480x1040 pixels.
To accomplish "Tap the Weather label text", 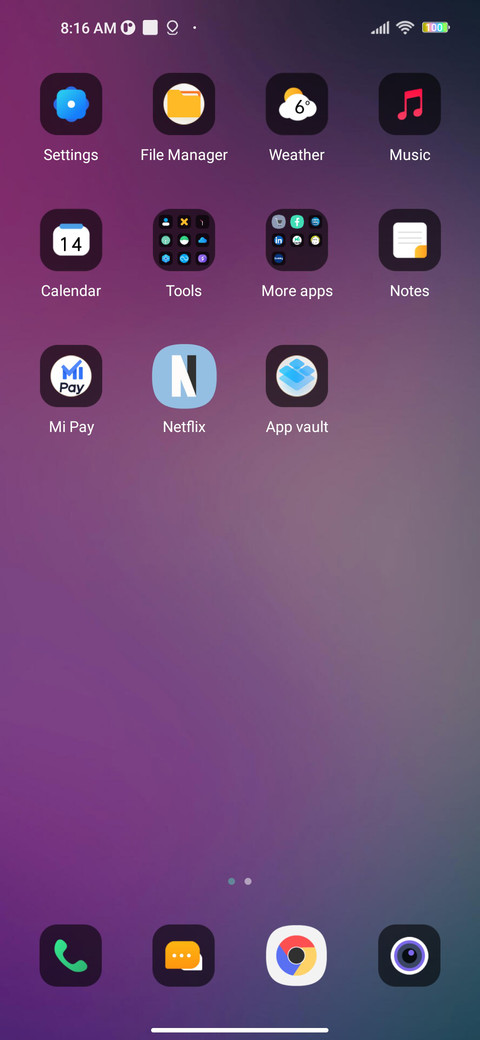I will [x=297, y=155].
